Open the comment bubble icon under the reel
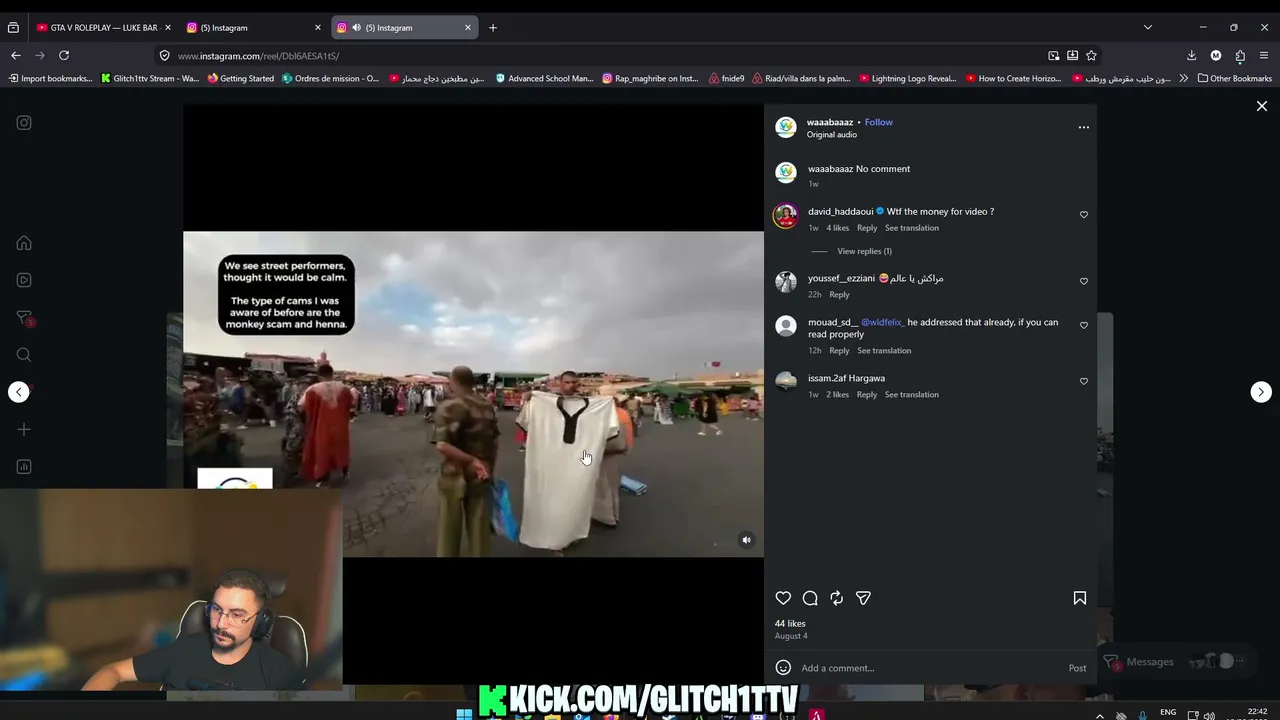Viewport: 1280px width, 720px height. click(x=810, y=598)
